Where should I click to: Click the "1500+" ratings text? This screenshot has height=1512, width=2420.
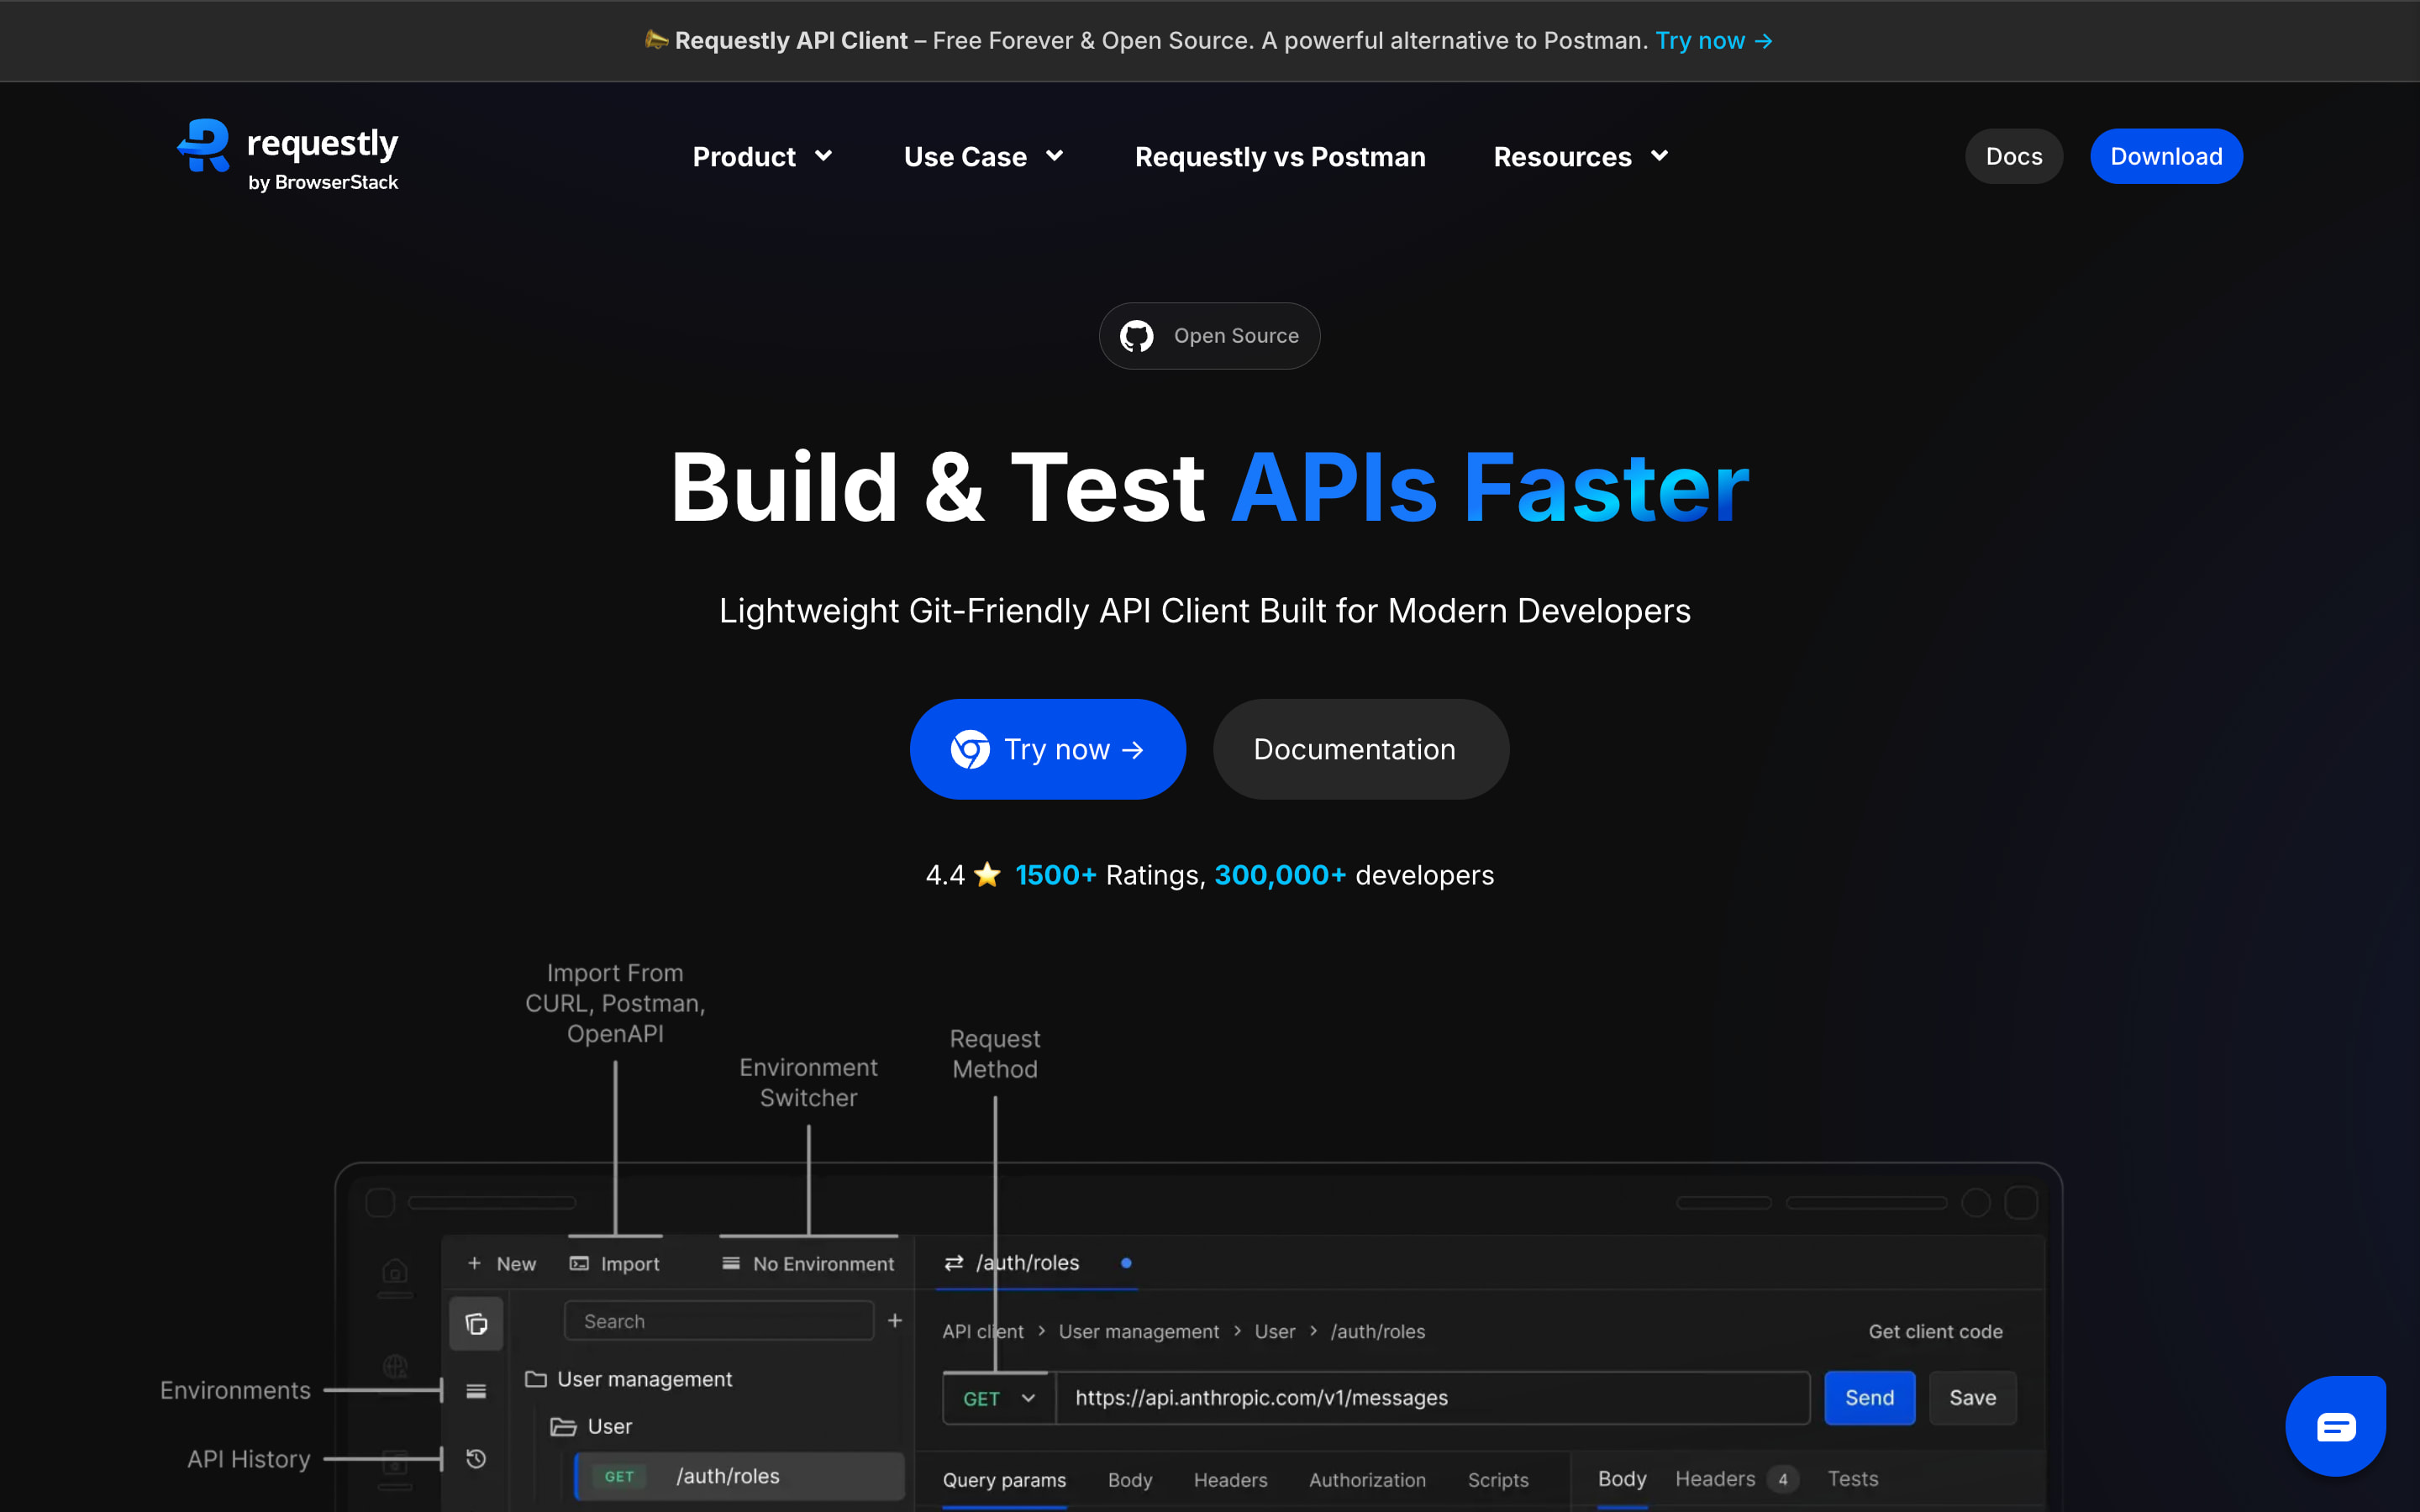1056,875
